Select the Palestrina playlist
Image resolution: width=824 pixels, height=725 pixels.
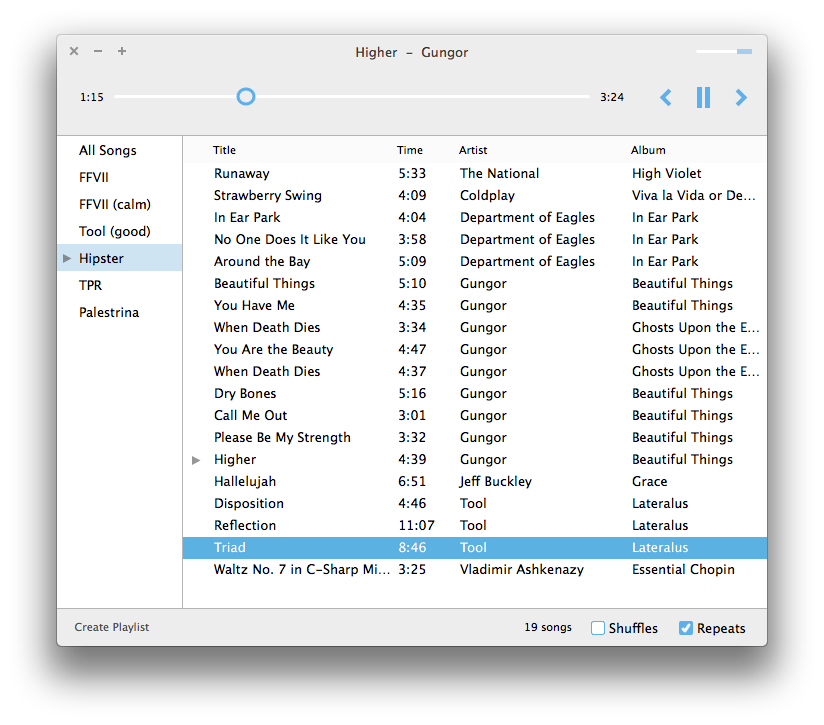tap(120, 312)
